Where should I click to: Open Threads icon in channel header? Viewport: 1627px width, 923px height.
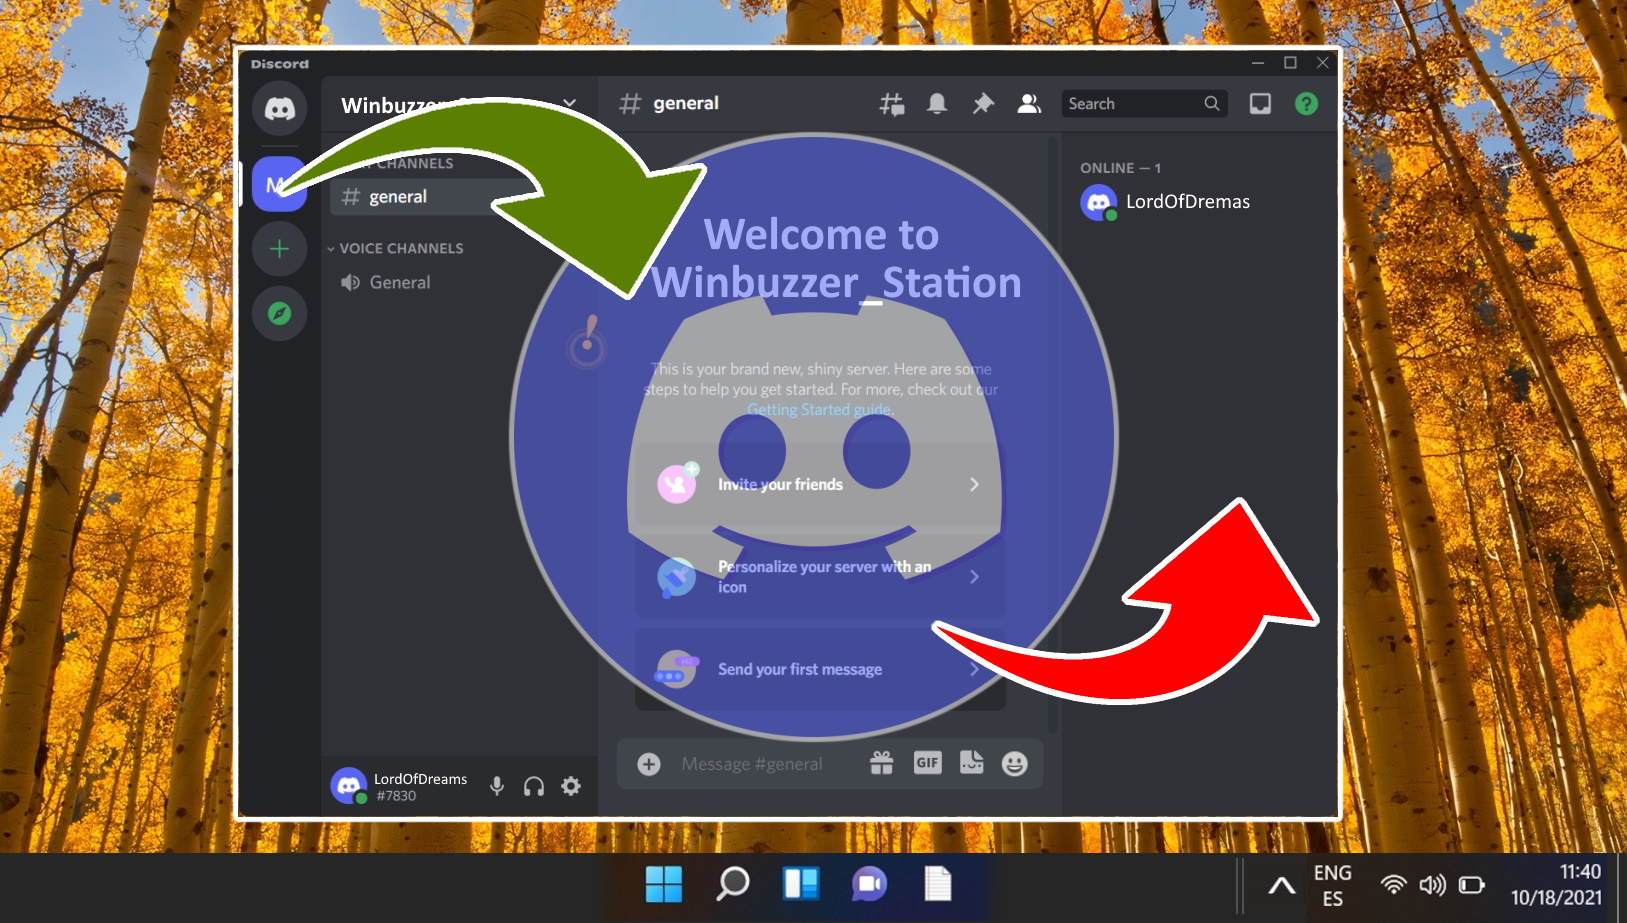(892, 104)
